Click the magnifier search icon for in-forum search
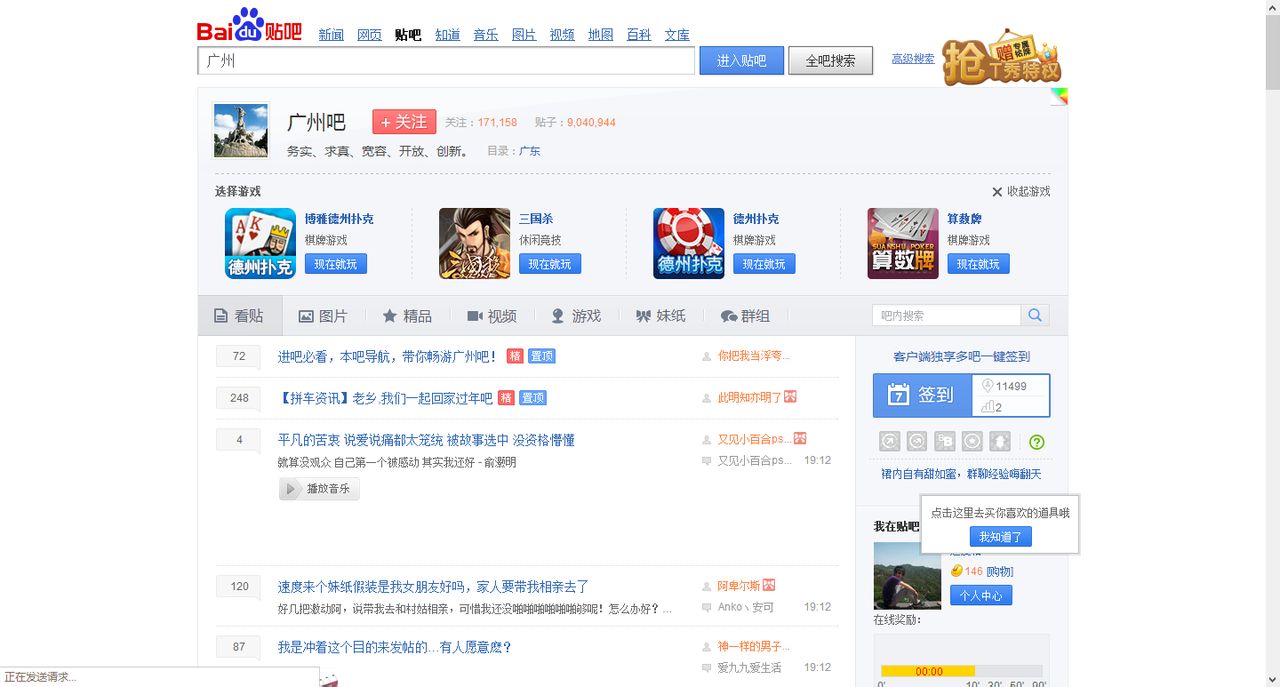 (1035, 315)
